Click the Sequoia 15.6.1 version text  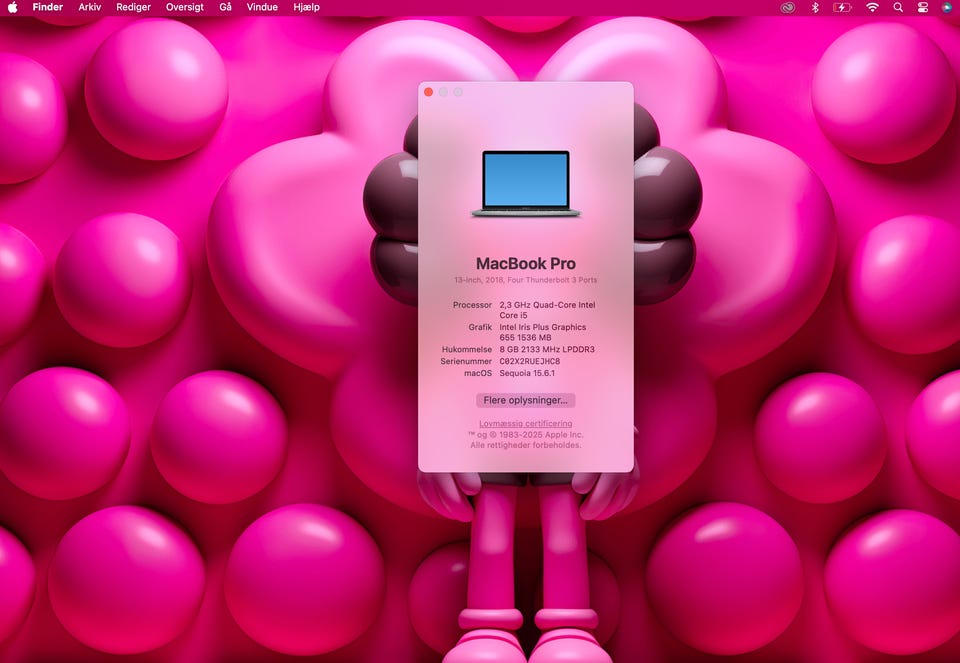click(527, 373)
